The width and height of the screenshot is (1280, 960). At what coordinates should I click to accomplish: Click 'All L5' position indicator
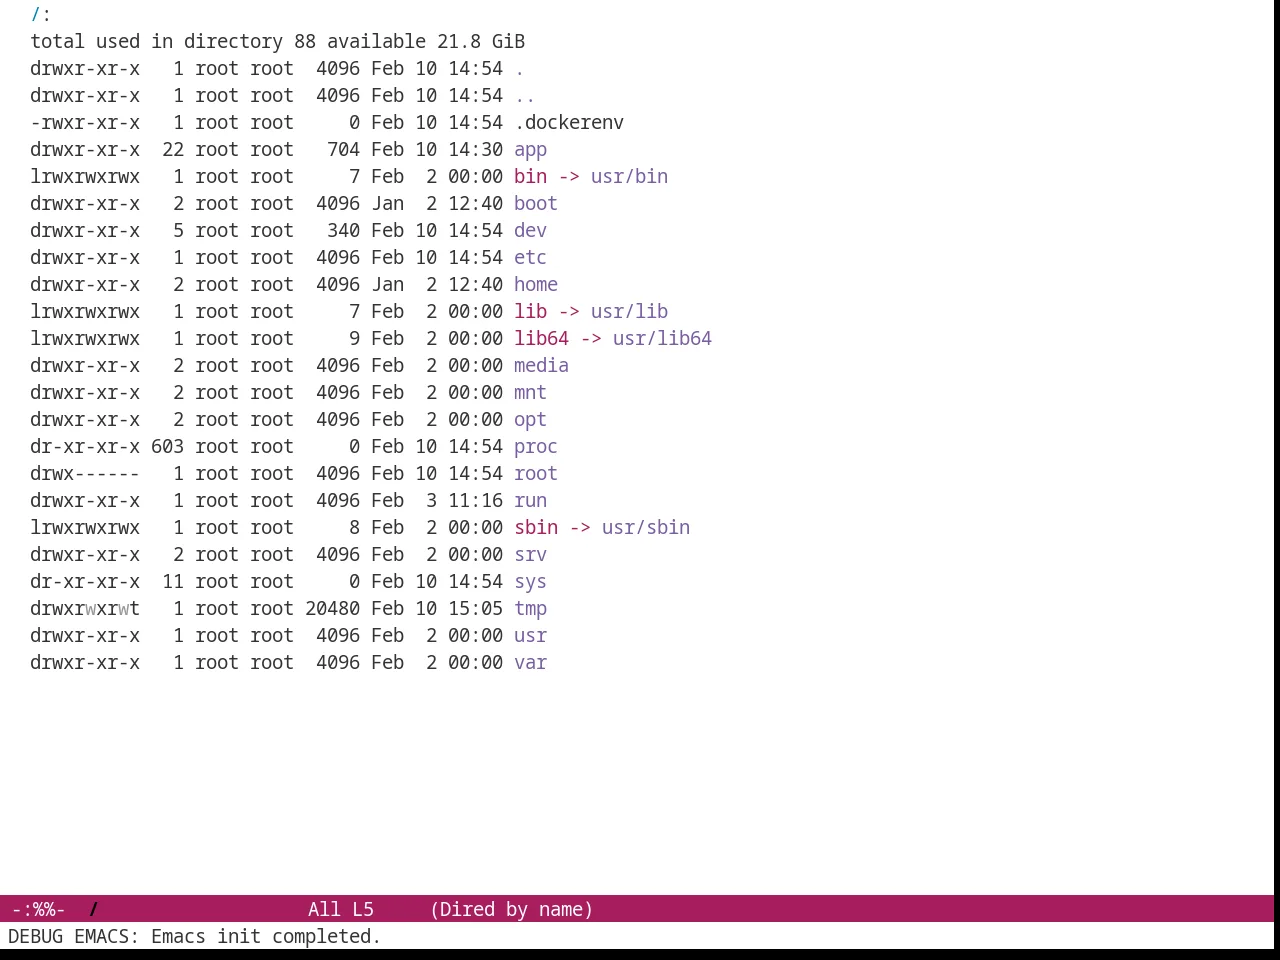341,909
